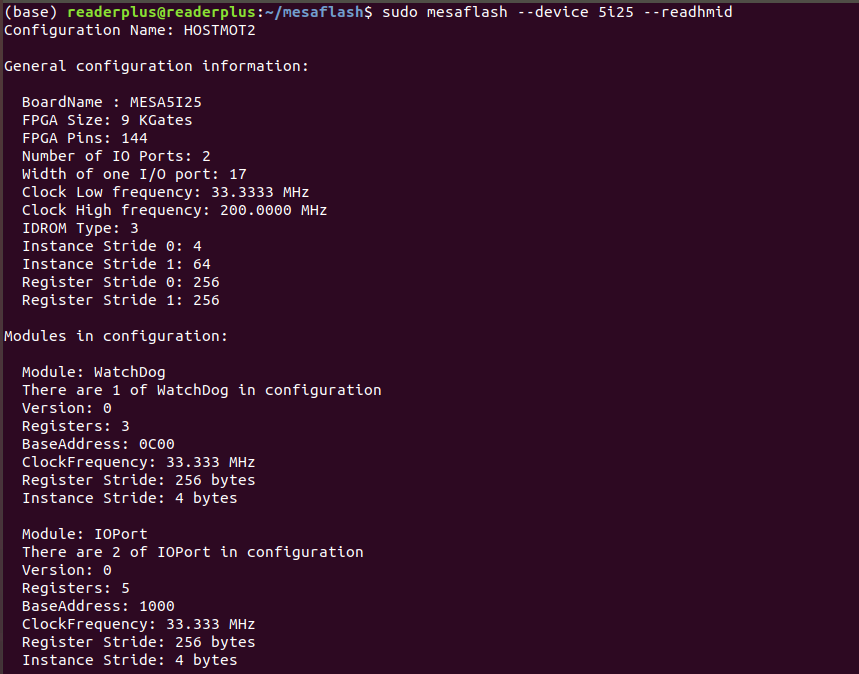Image resolution: width=859 pixels, height=674 pixels.
Task: Click the 'Configuration Name: HOSTMOT2' line
Action: pos(130,30)
